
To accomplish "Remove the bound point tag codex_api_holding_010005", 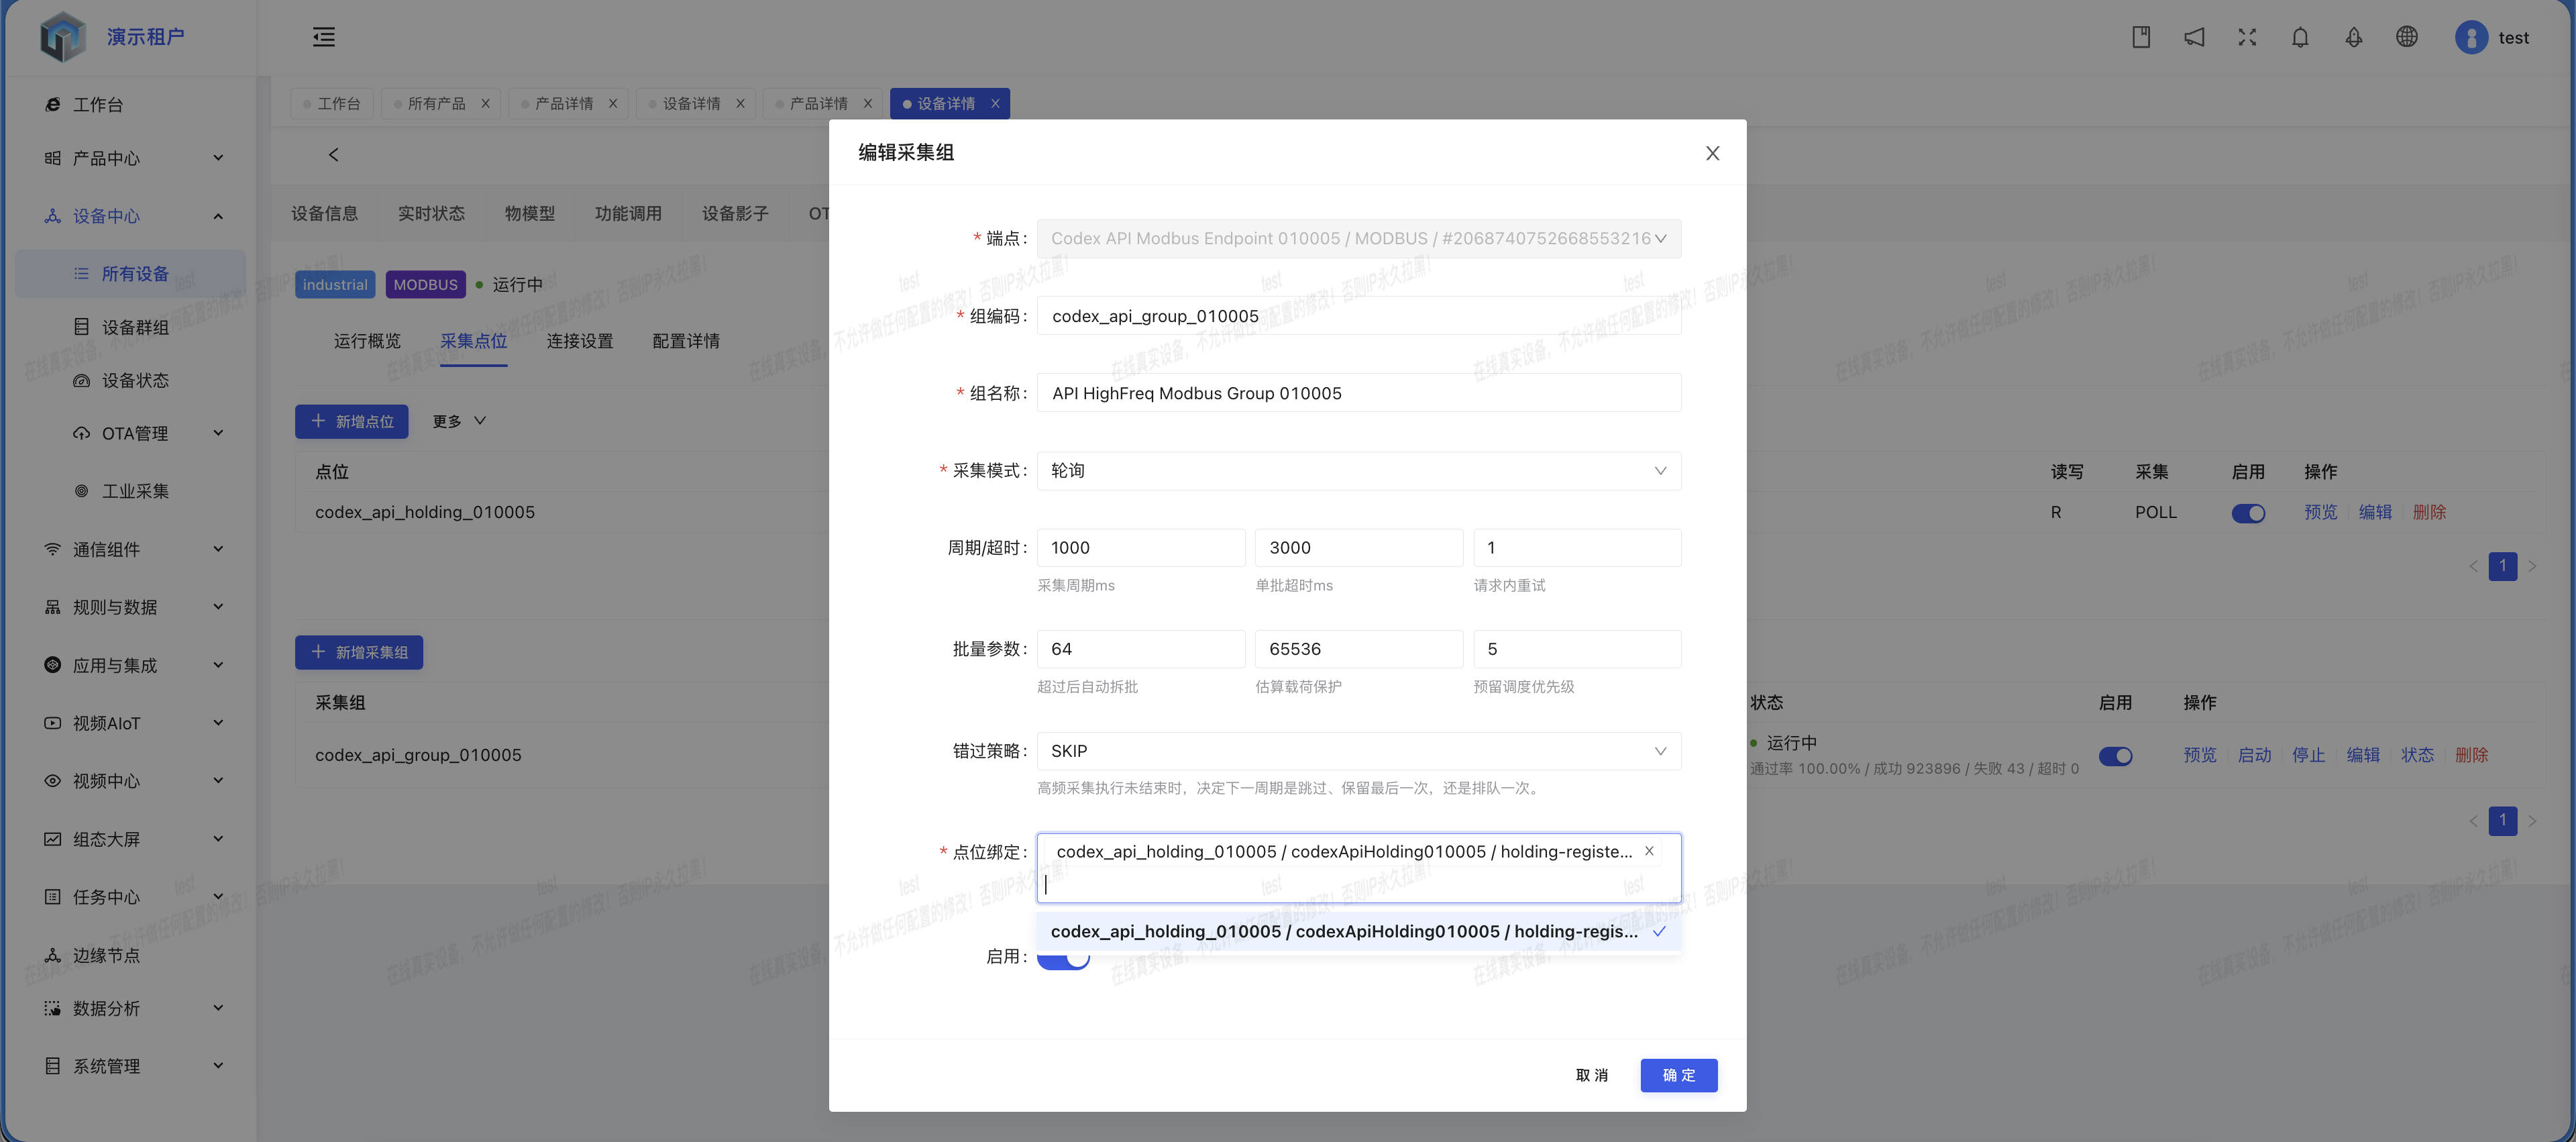I will click(x=1649, y=851).
